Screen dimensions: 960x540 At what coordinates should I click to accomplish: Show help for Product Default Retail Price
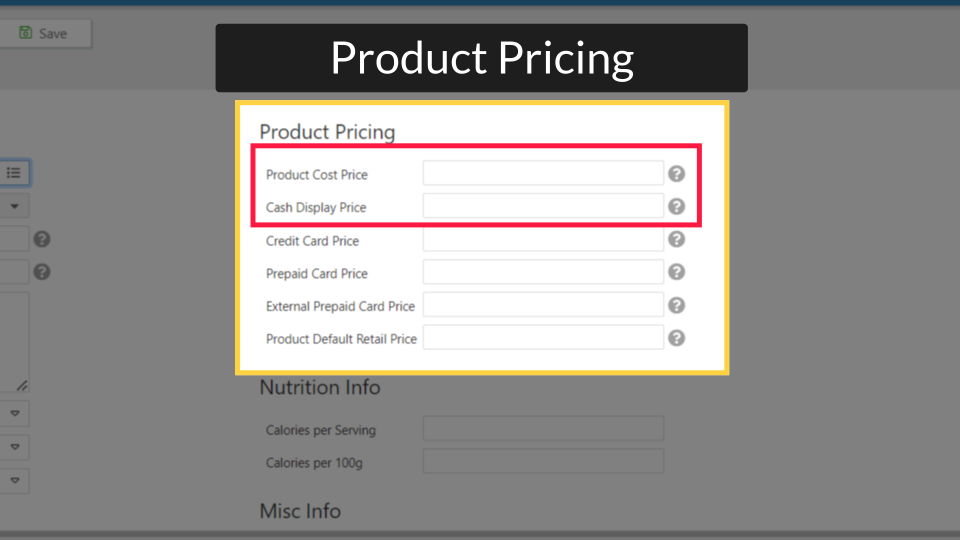point(677,338)
